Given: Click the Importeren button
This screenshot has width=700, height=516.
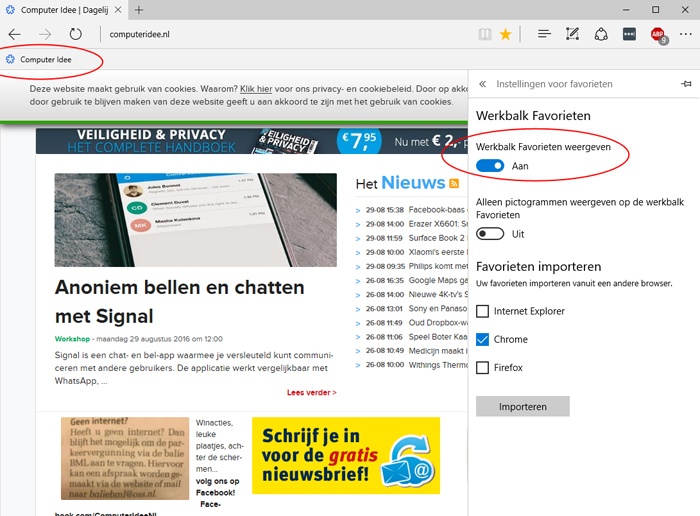Looking at the screenshot, I should point(523,407).
